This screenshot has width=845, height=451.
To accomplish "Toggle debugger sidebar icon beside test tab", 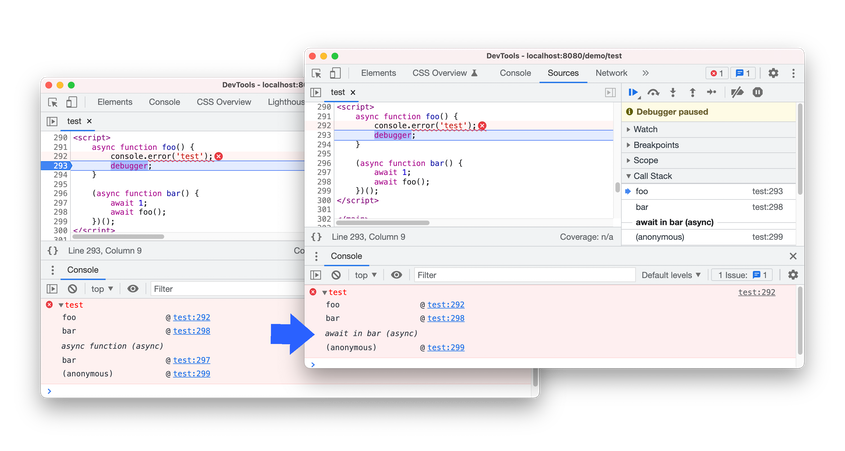I will pyautogui.click(x=610, y=93).
